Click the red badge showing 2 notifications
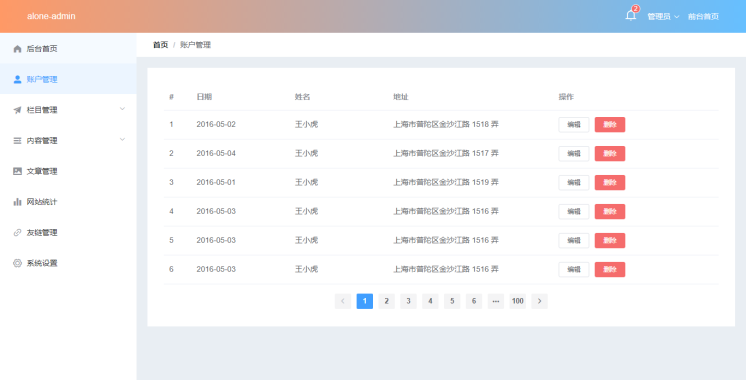 635,9
